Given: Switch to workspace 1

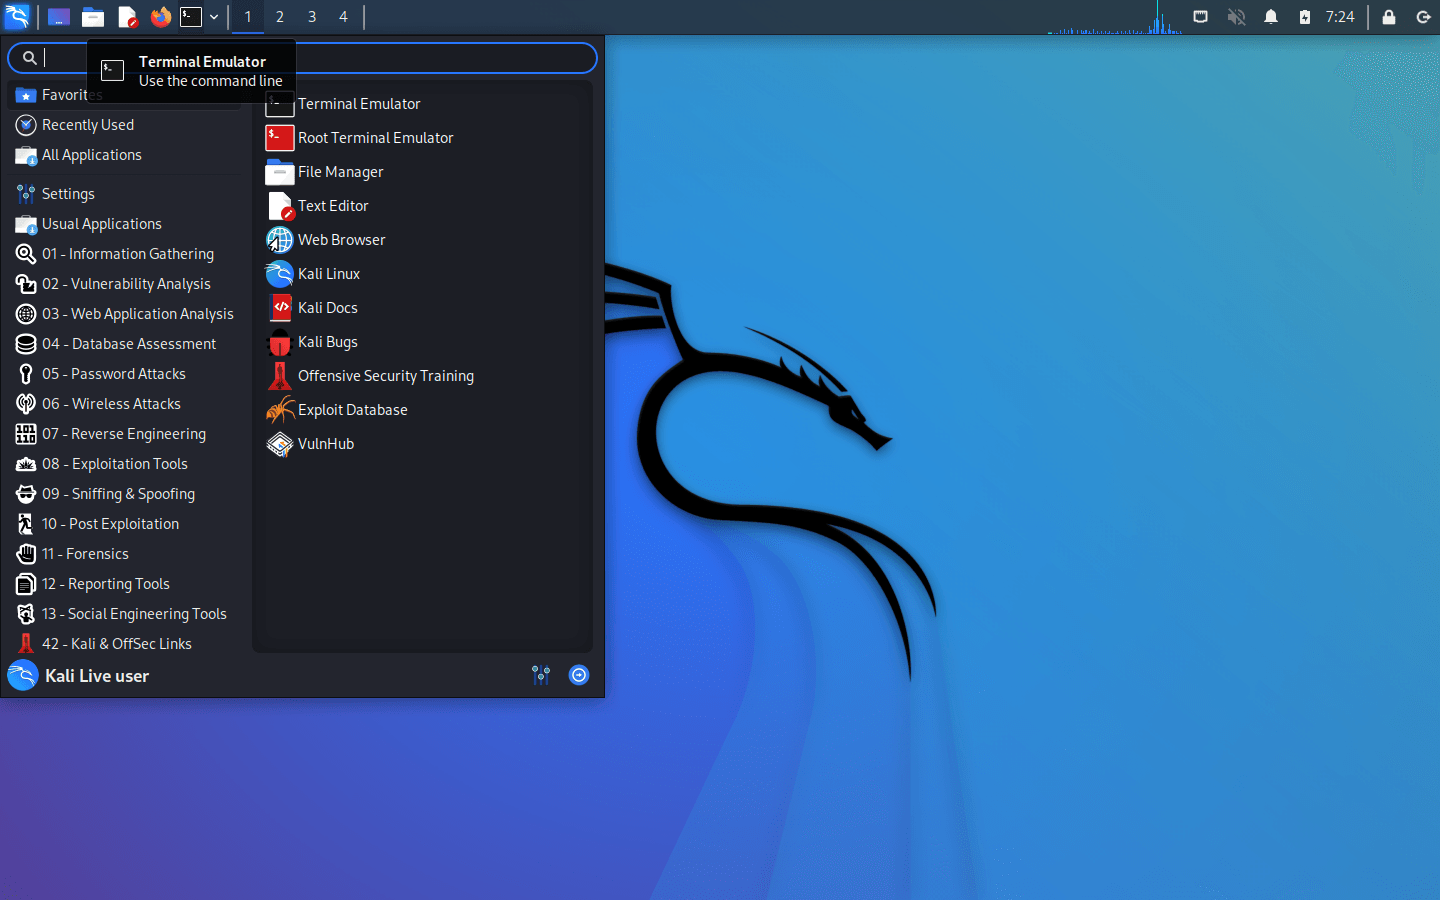Looking at the screenshot, I should [x=248, y=17].
